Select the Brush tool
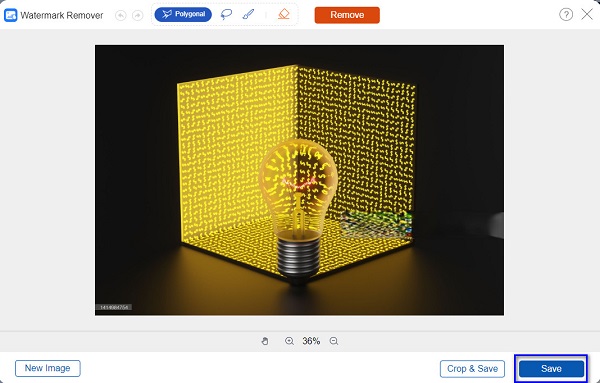 pos(248,15)
